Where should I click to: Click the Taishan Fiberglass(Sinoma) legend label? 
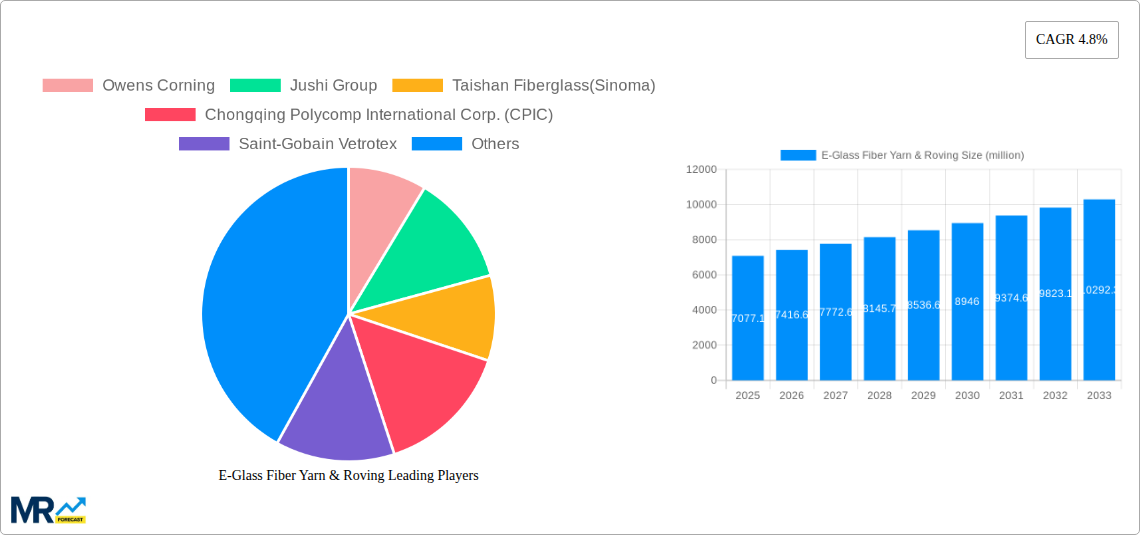pyautogui.click(x=554, y=86)
